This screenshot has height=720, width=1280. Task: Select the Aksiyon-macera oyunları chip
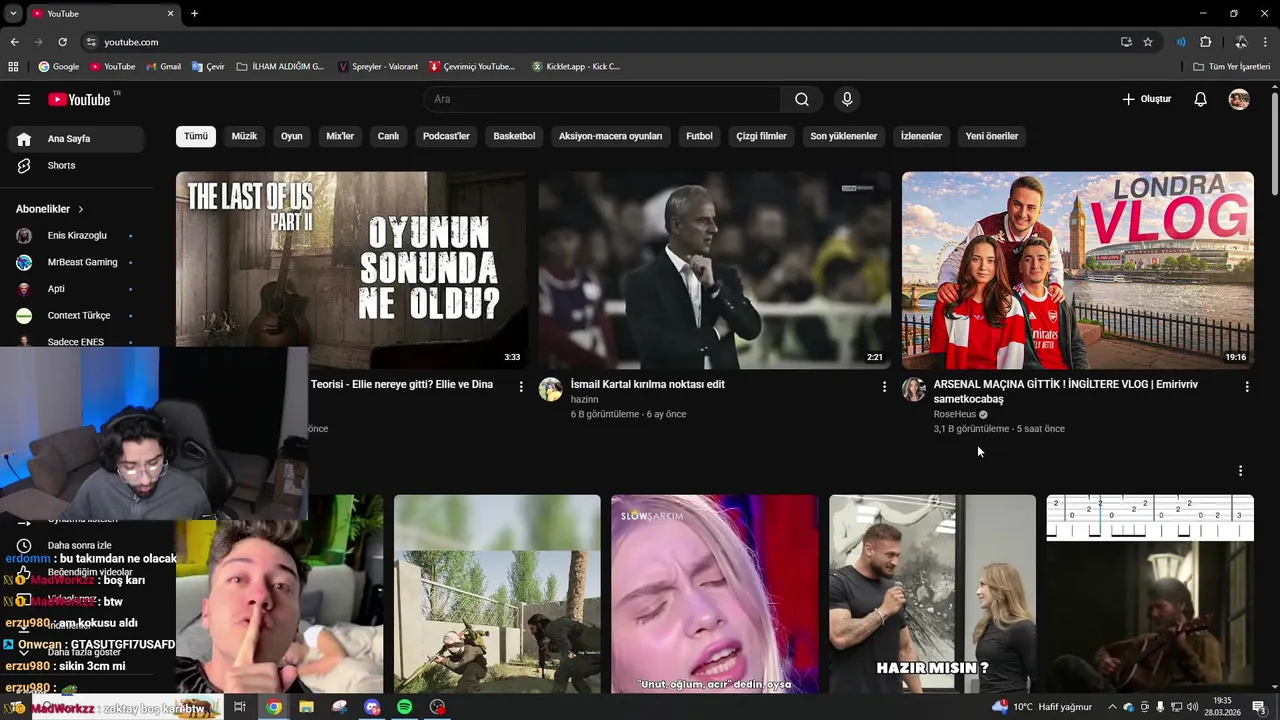[611, 136]
